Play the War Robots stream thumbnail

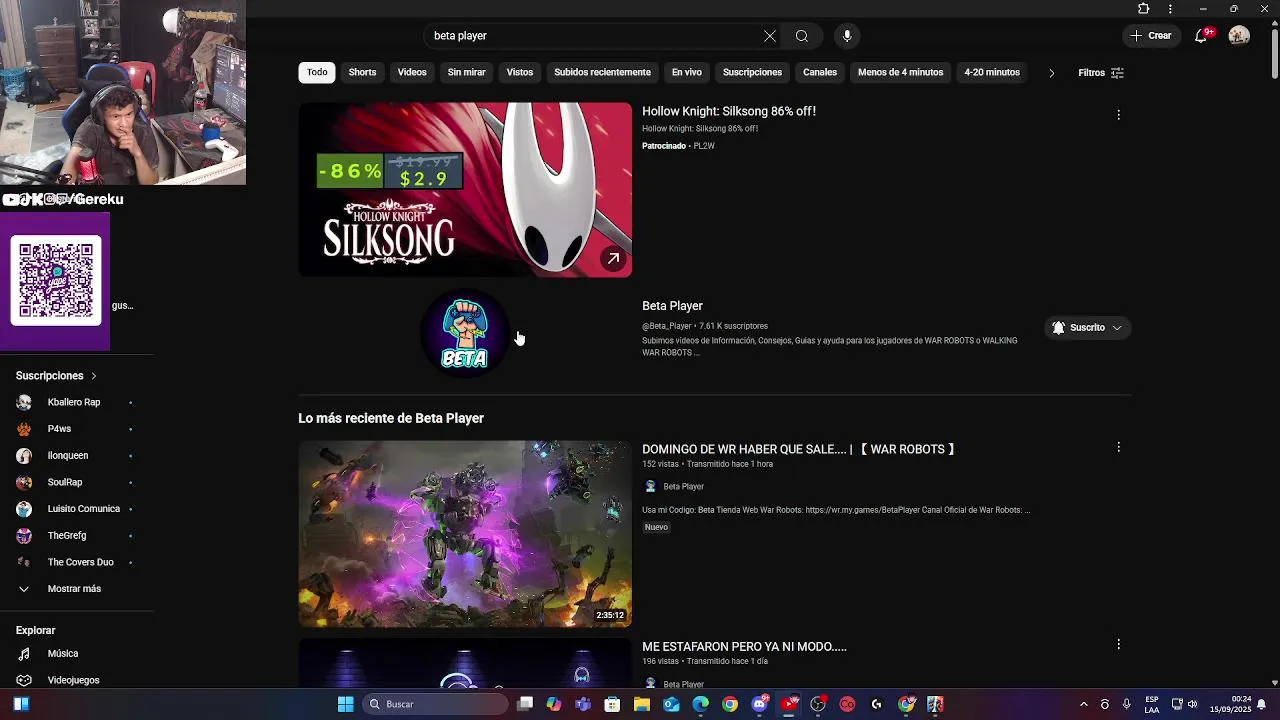[x=465, y=534]
